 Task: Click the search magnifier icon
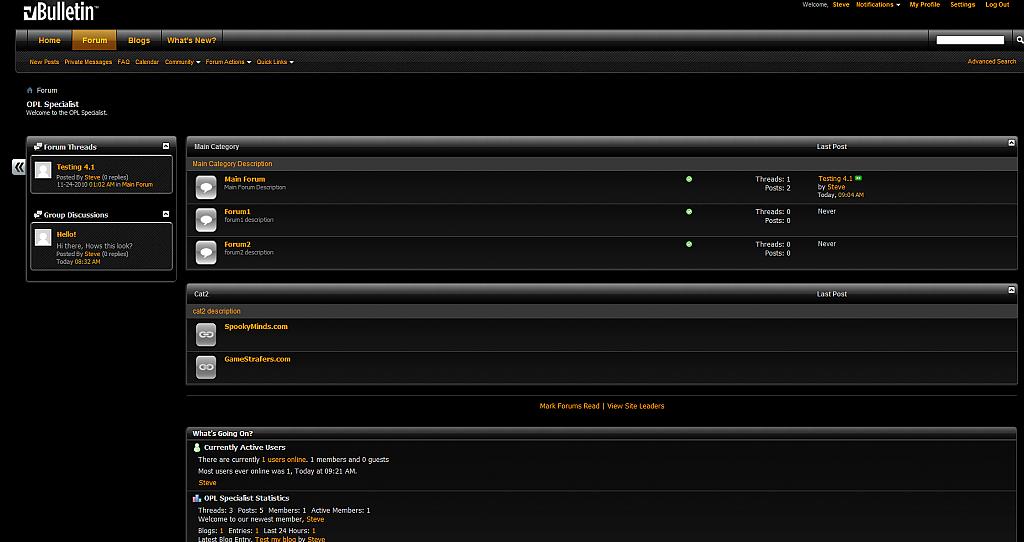point(1019,40)
